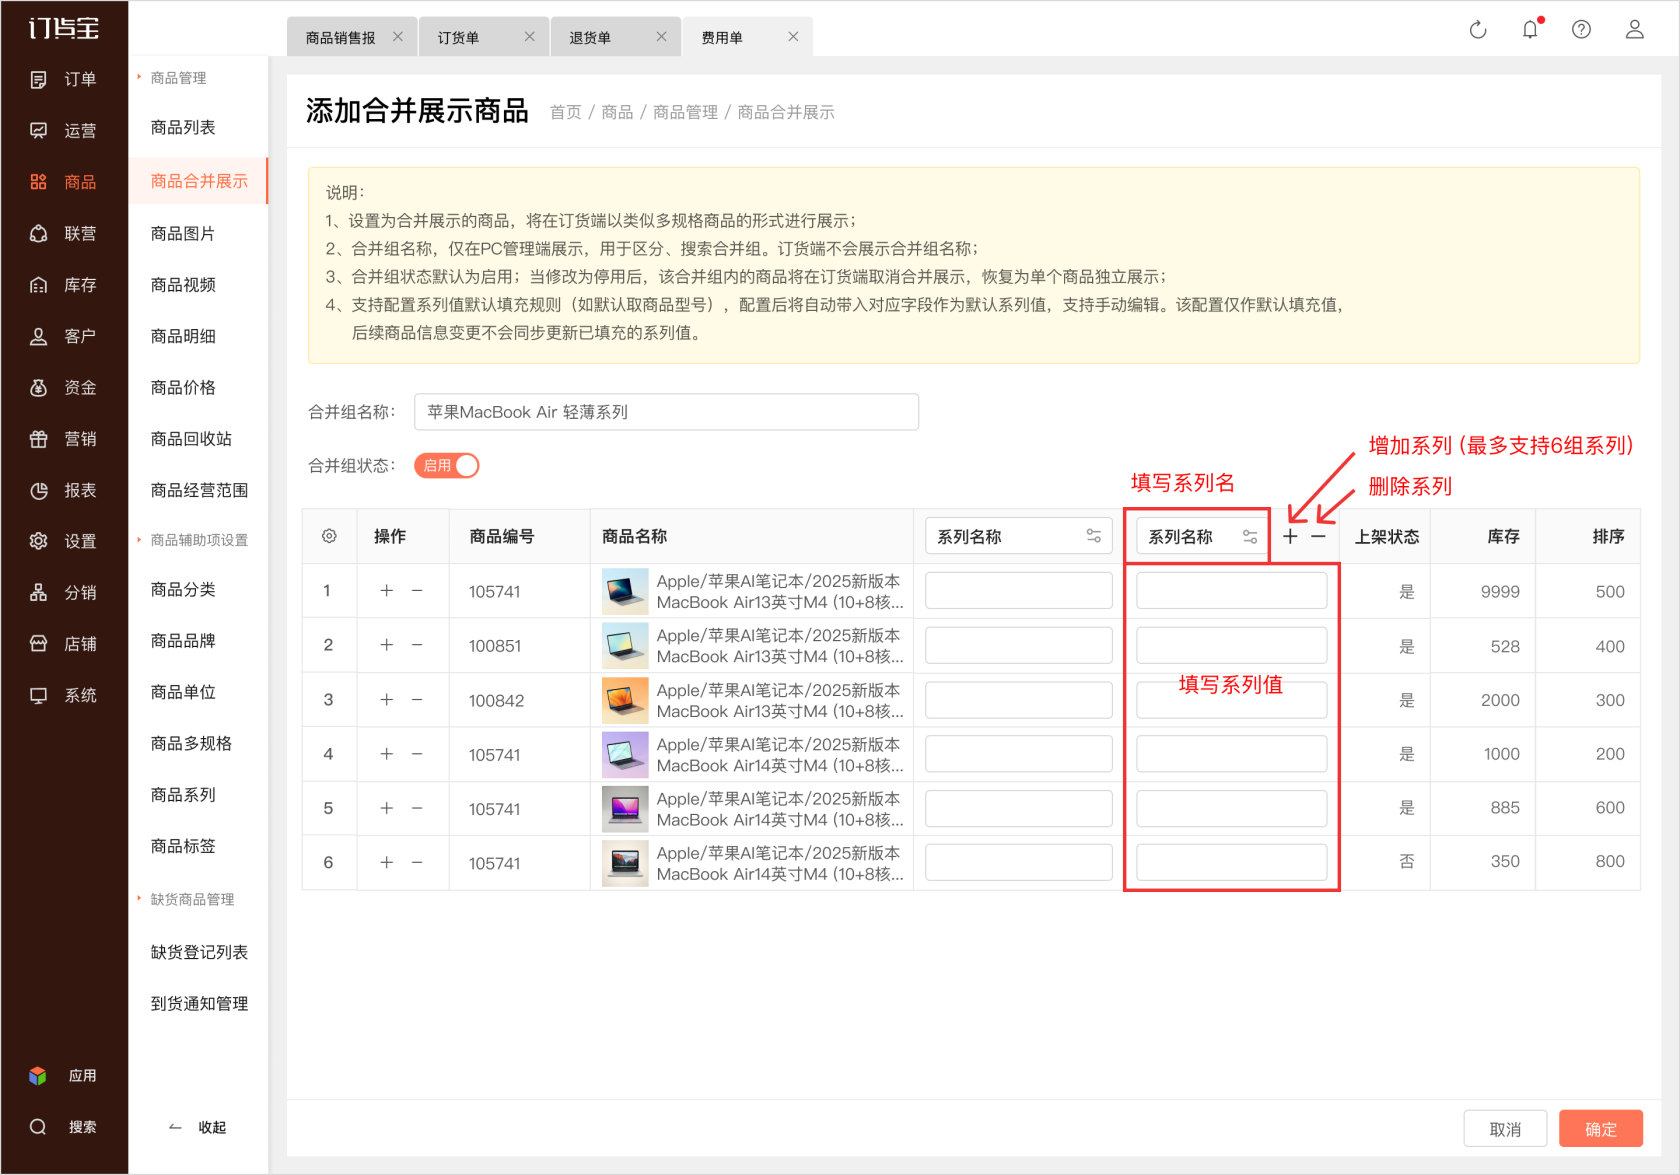The image size is (1680, 1175).
Task: Click the 合并组名称 input field
Action: 666,412
